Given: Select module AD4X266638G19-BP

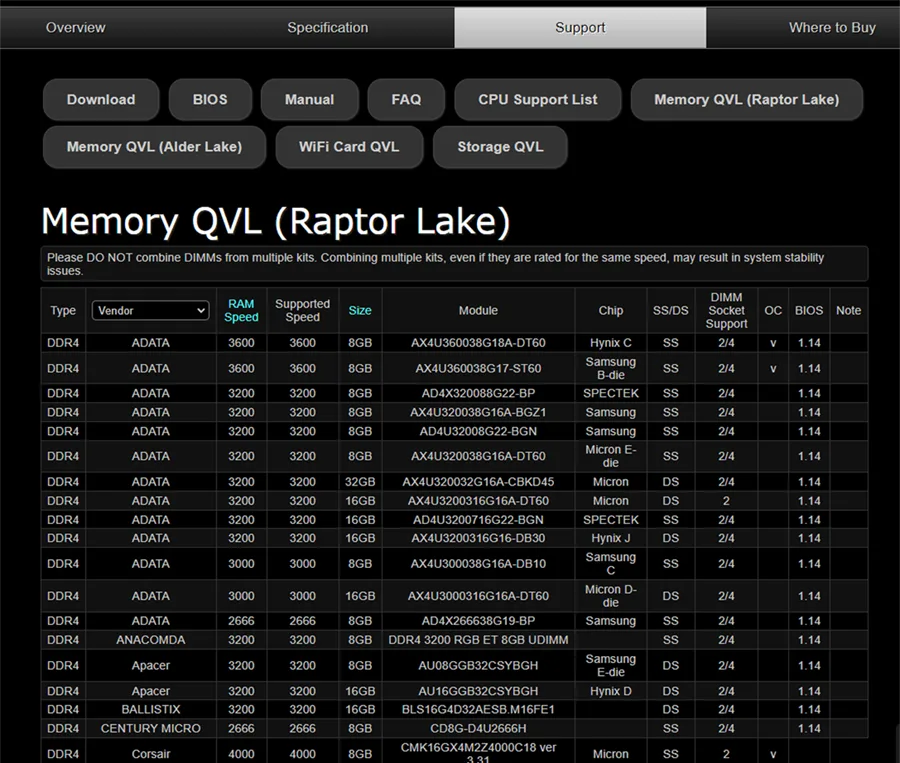Looking at the screenshot, I should pyautogui.click(x=478, y=621).
